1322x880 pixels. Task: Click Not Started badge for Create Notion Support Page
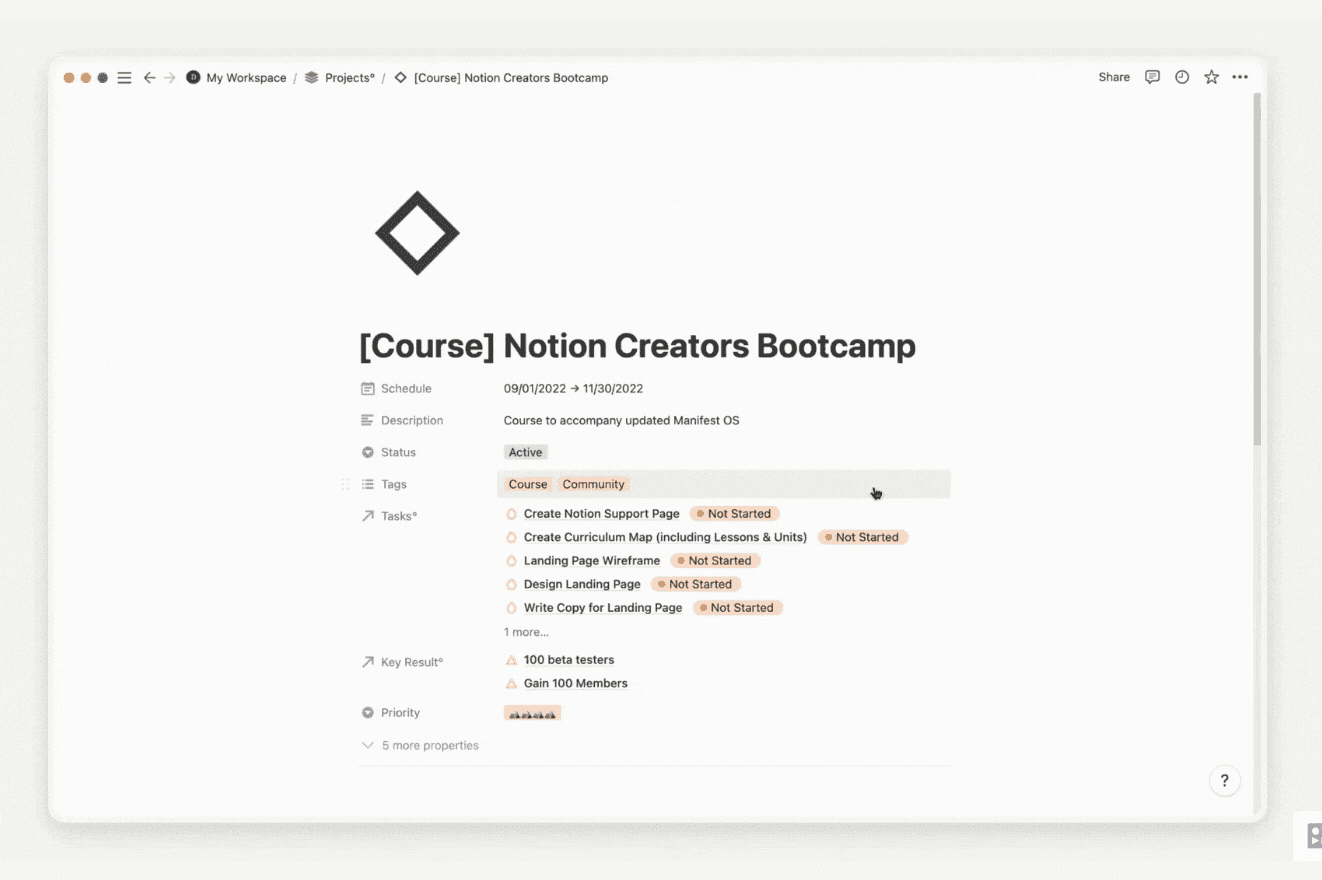(x=734, y=513)
